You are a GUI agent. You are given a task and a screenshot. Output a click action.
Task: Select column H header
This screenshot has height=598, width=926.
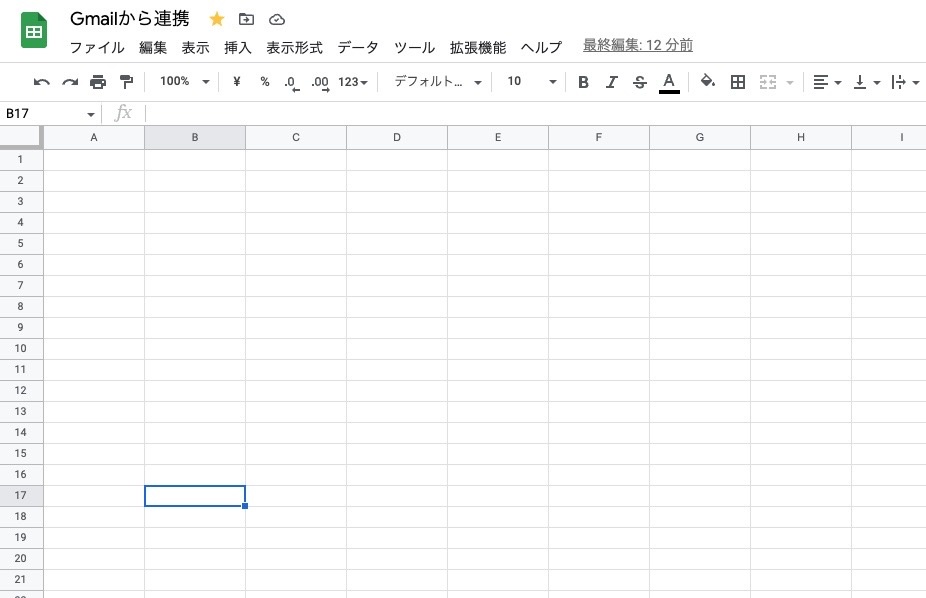coord(801,137)
